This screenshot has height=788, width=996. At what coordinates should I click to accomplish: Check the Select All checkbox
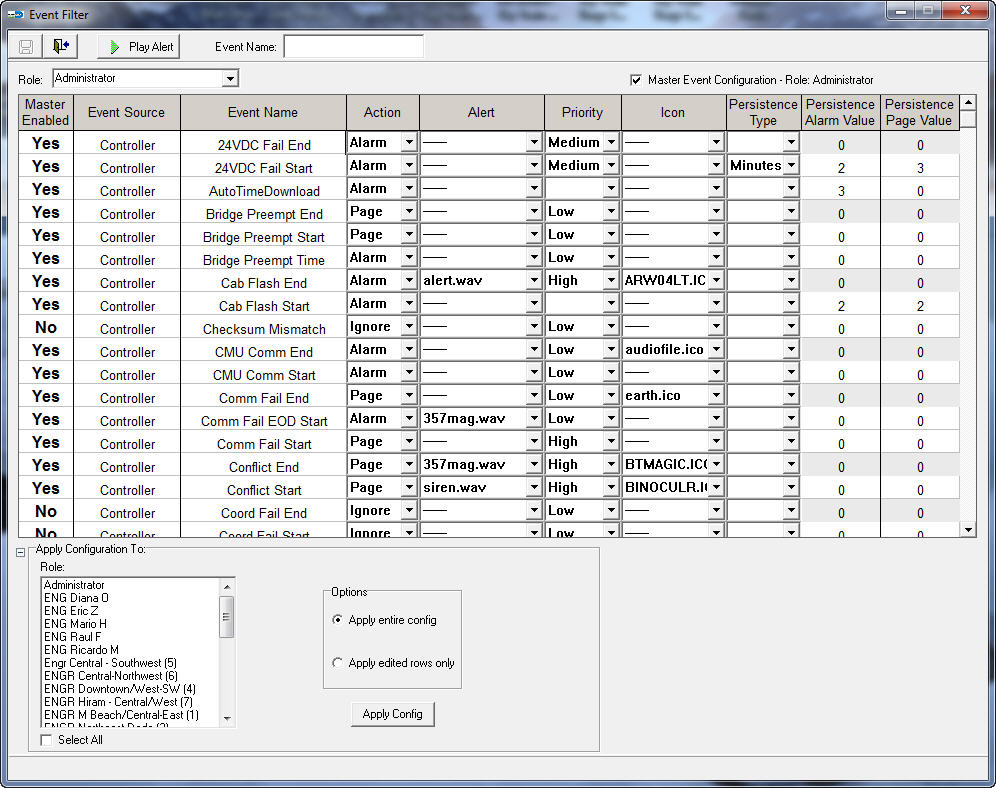click(x=46, y=740)
